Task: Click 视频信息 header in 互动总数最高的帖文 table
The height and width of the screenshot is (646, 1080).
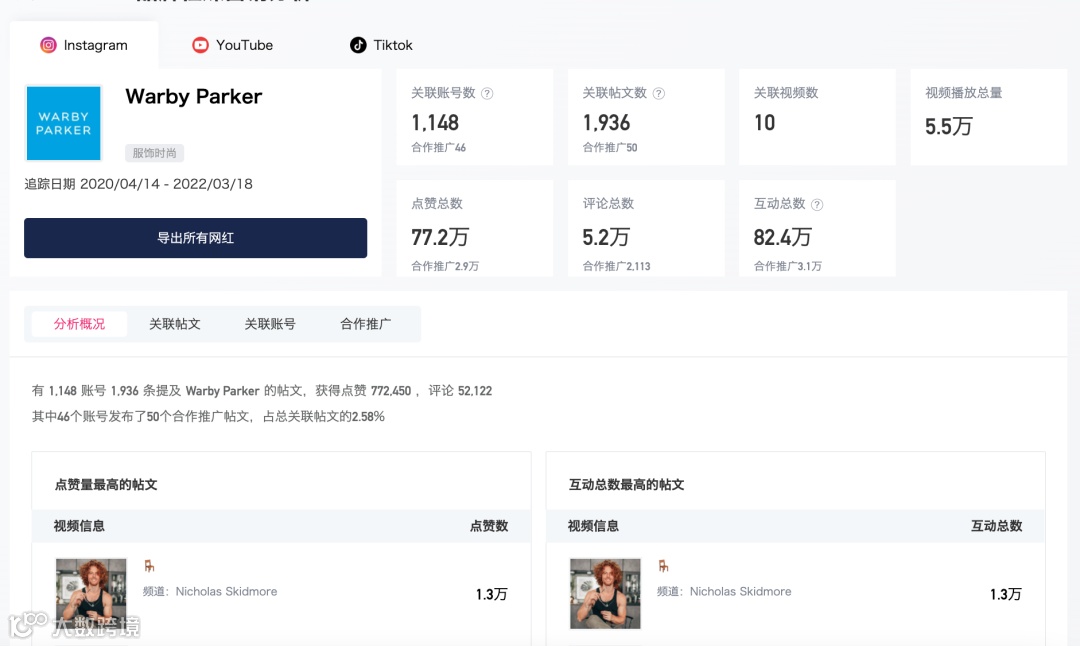Action: tap(593, 526)
